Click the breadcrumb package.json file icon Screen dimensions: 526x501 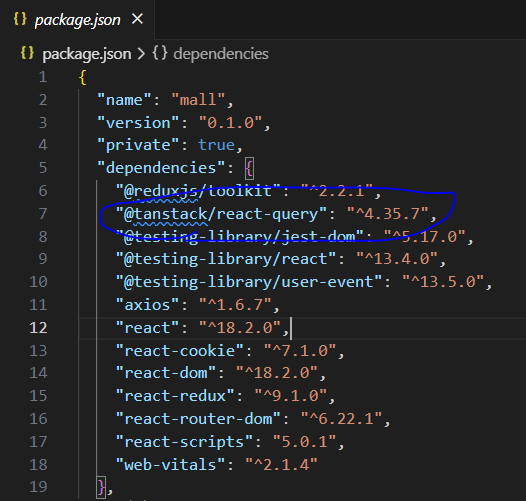[27, 53]
